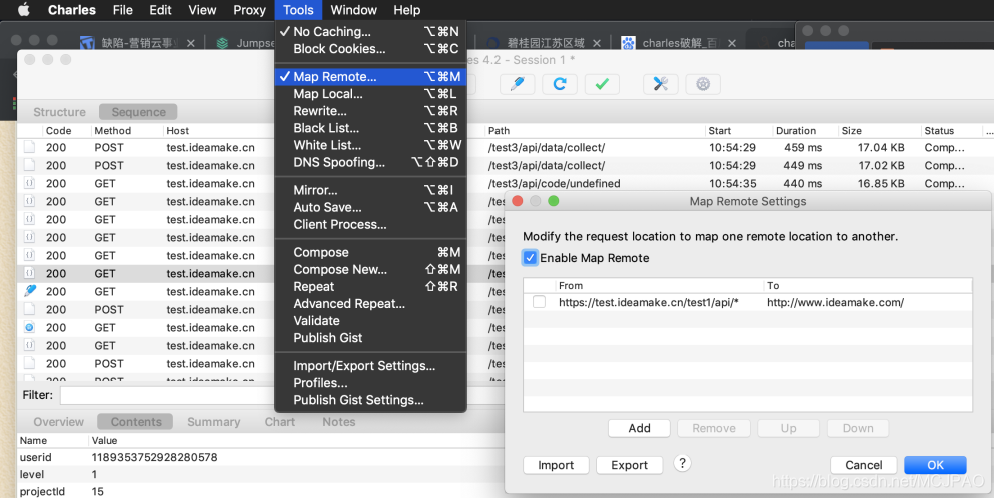Toggle No Caching in Tools menu

coord(370,31)
